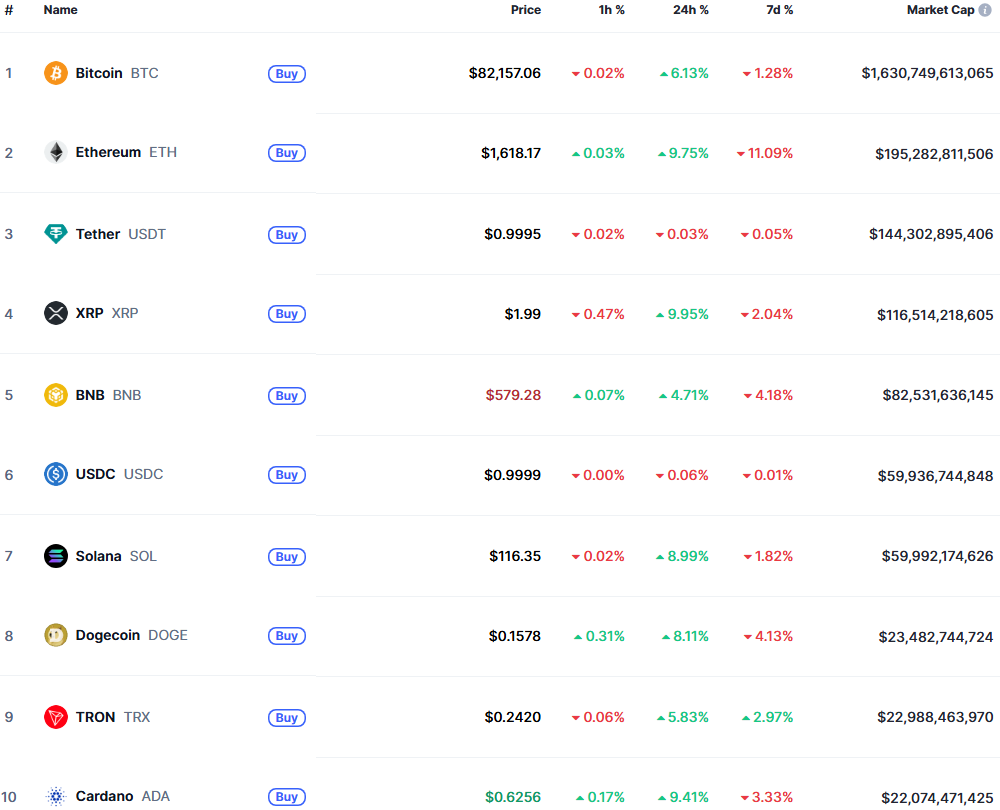This screenshot has height=810, width=1000.
Task: Click the Dogecoin logo icon
Action: tap(56, 635)
